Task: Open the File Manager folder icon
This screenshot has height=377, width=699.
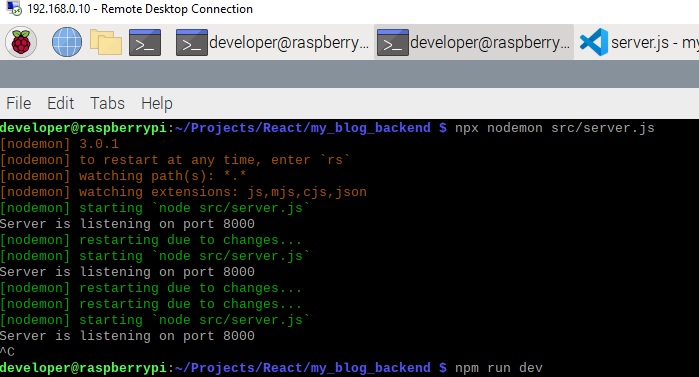Action: (106, 42)
